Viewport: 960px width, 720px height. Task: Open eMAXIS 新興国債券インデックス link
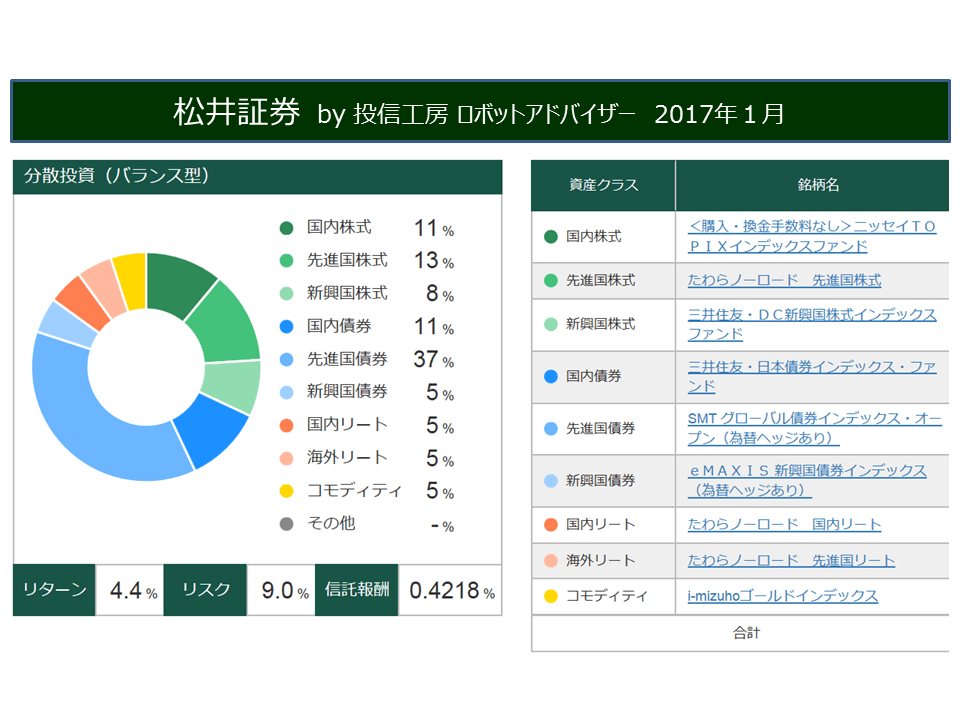coord(807,481)
